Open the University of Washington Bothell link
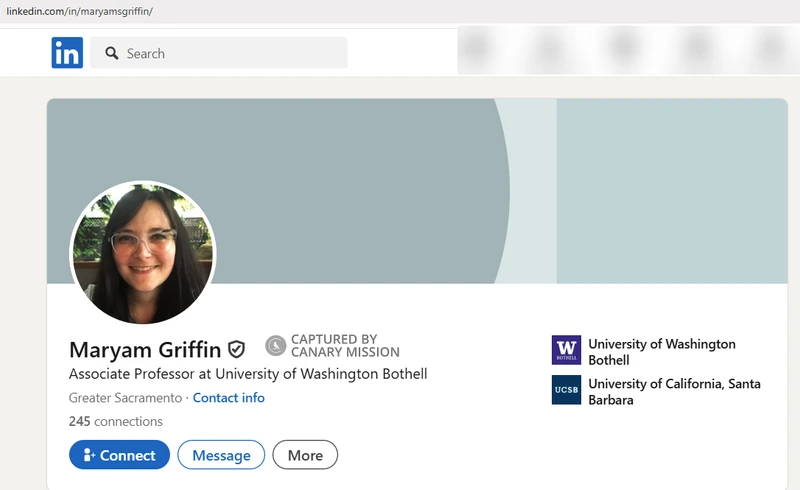This screenshot has width=800, height=490. click(x=662, y=352)
